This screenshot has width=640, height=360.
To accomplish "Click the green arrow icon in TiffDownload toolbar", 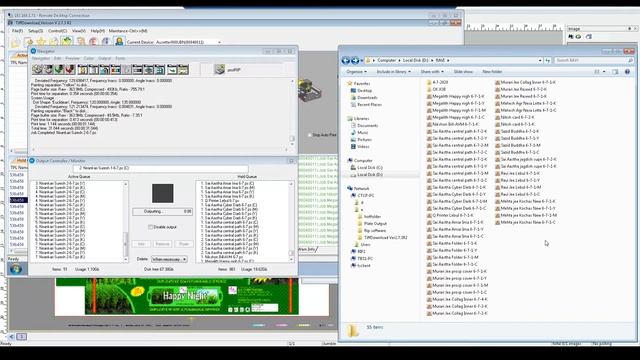I will tap(67, 41).
